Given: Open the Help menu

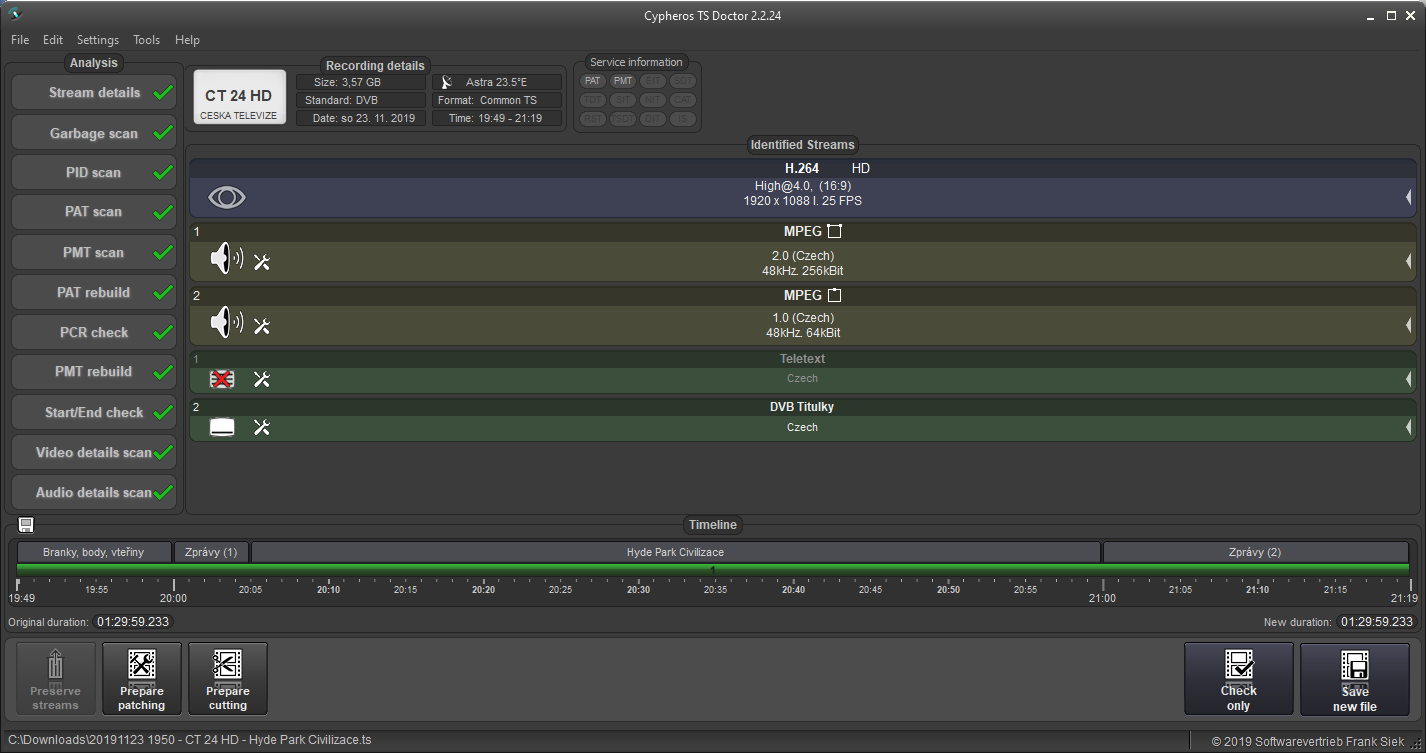Looking at the screenshot, I should [x=187, y=40].
